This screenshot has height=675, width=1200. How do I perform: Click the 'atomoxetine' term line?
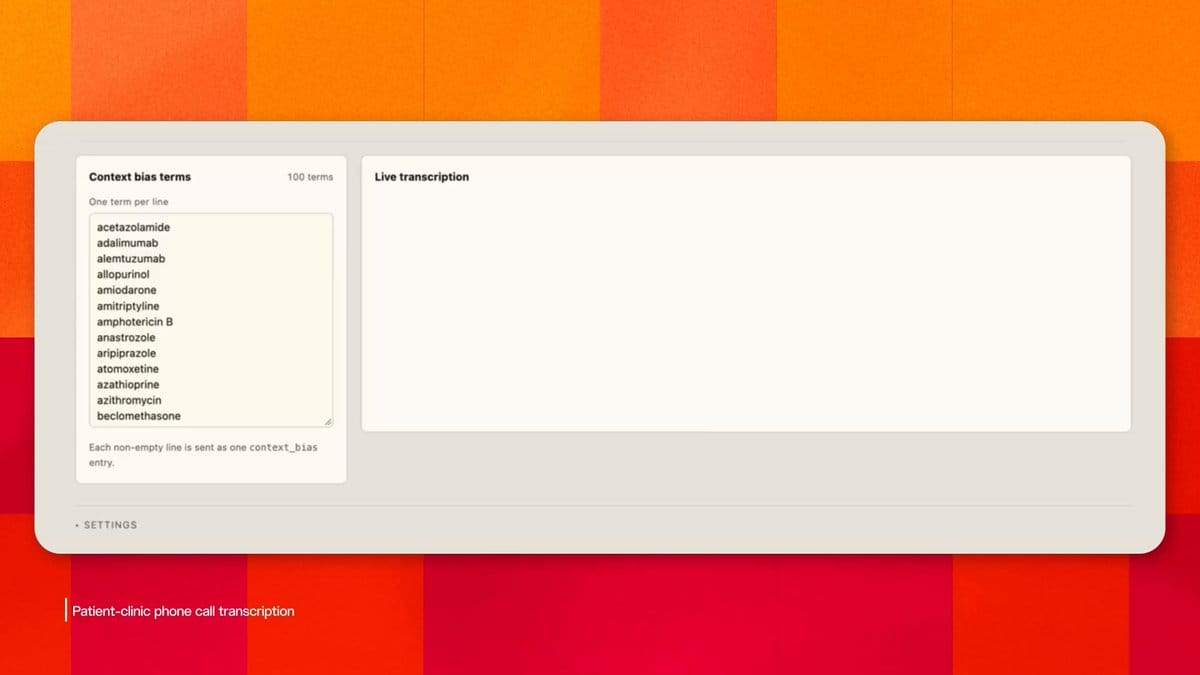coord(127,369)
